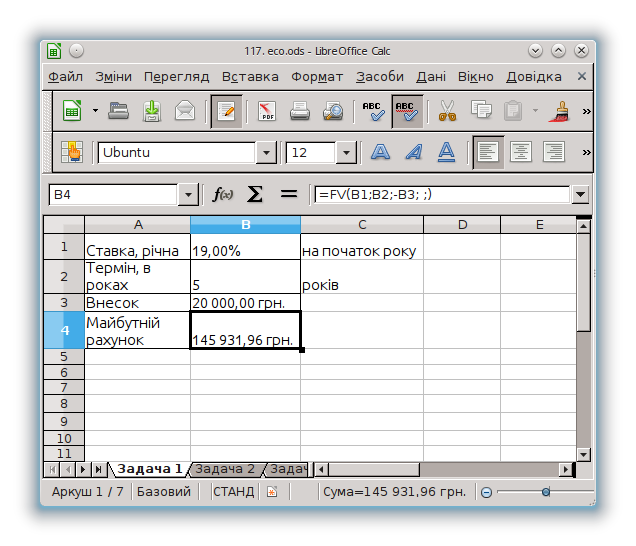This screenshot has width=636, height=546.
Task: Toggle AutoSpellcheck button
Action: click(407, 111)
